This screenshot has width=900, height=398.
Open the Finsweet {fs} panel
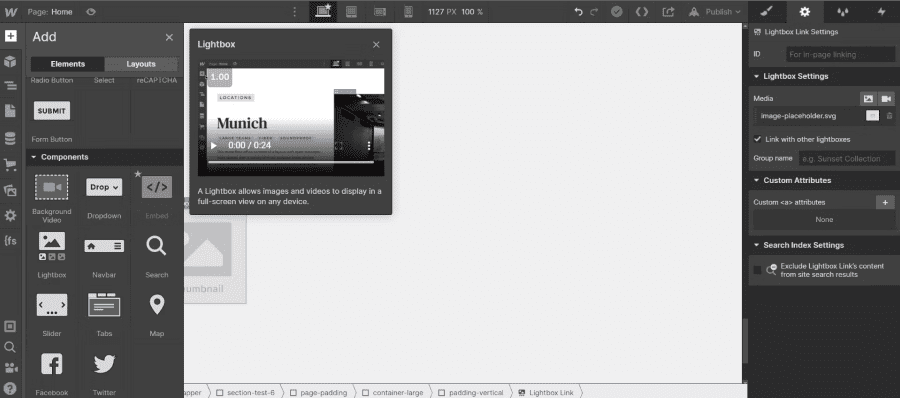pyautogui.click(x=10, y=241)
